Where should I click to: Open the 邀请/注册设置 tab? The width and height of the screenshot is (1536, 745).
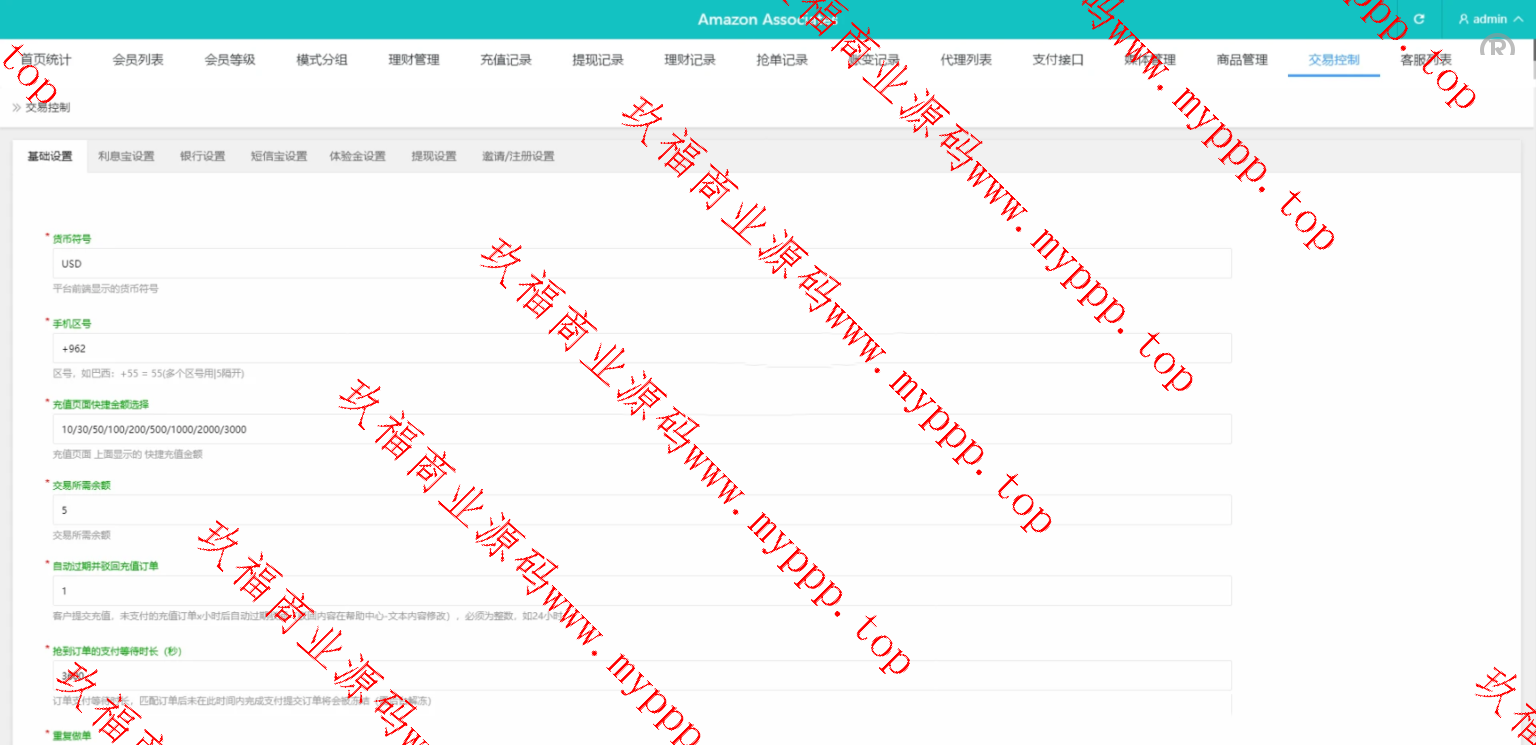click(x=518, y=156)
